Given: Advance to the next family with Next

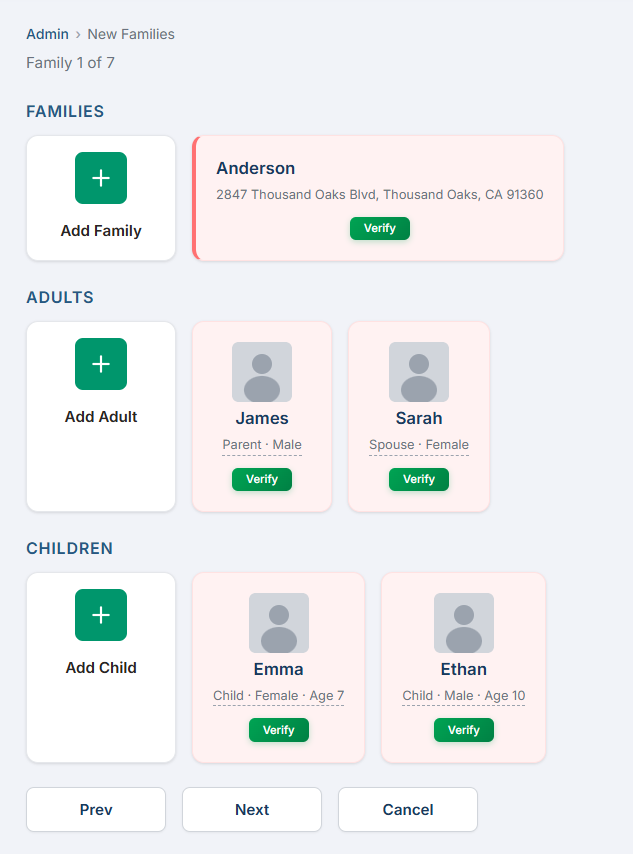Looking at the screenshot, I should [x=251, y=809].
